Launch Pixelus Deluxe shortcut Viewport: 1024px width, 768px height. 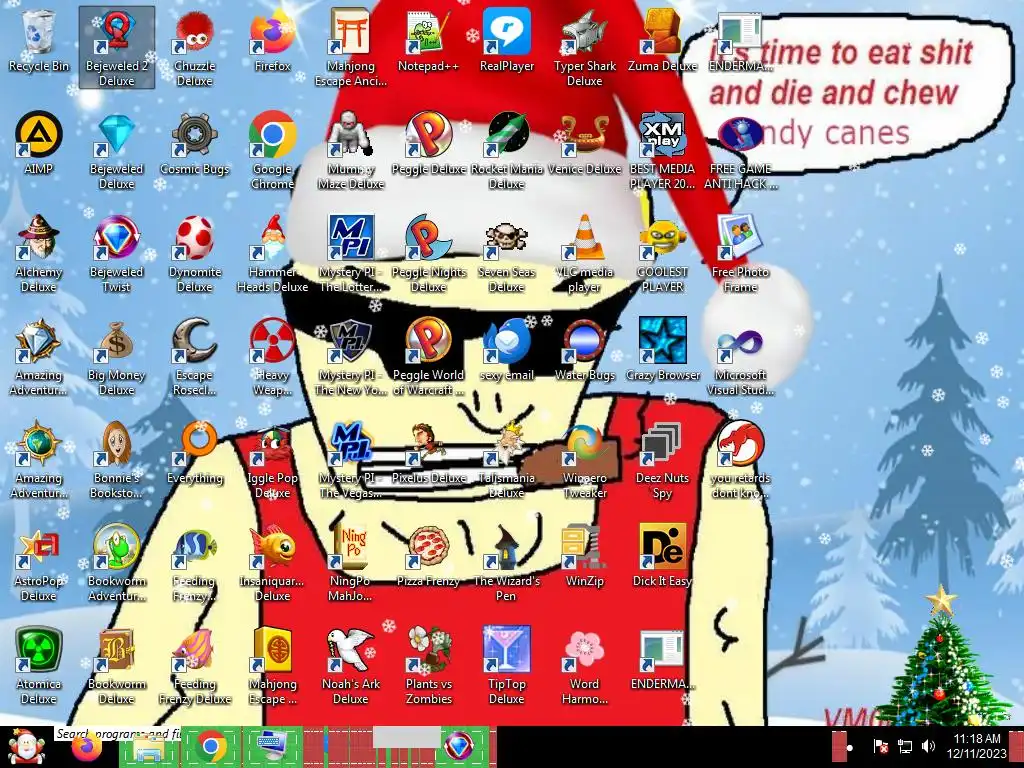click(428, 455)
